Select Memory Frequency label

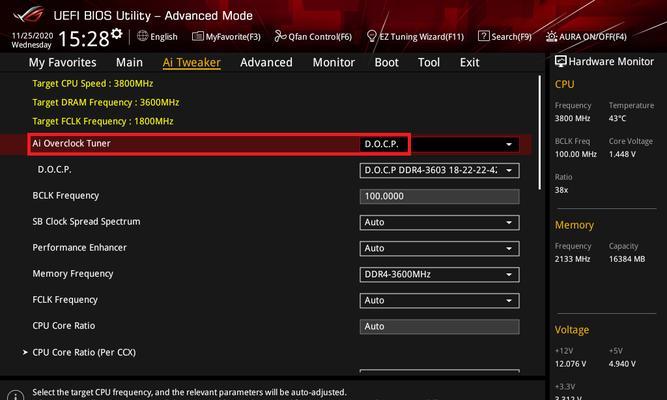click(x=73, y=274)
